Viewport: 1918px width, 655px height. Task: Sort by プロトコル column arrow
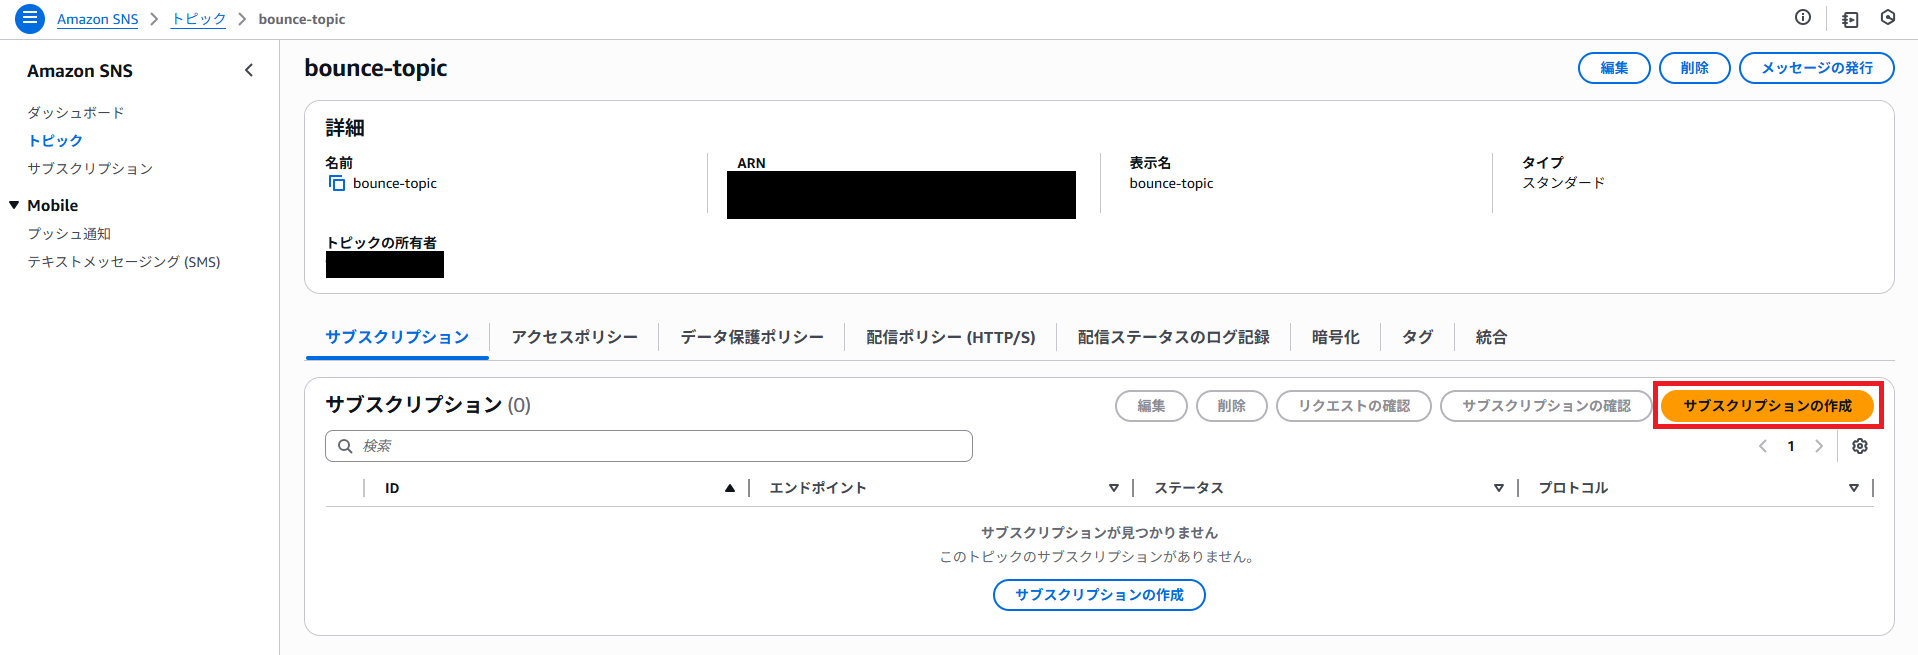pyautogui.click(x=1853, y=488)
